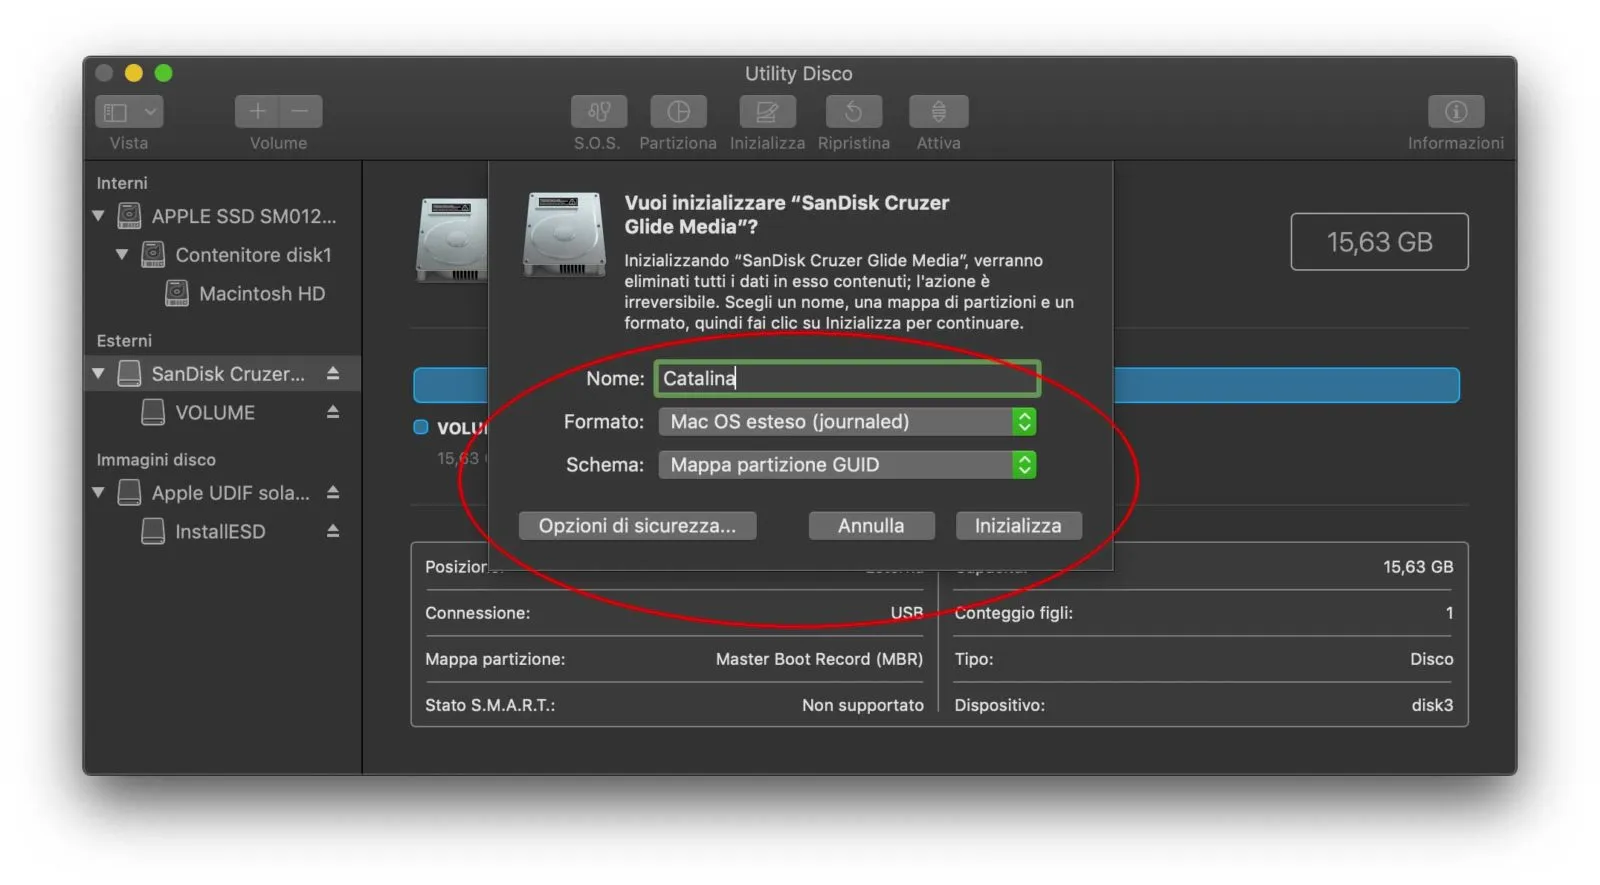
Task: Click the Attiva toolbar icon
Action: (938, 111)
